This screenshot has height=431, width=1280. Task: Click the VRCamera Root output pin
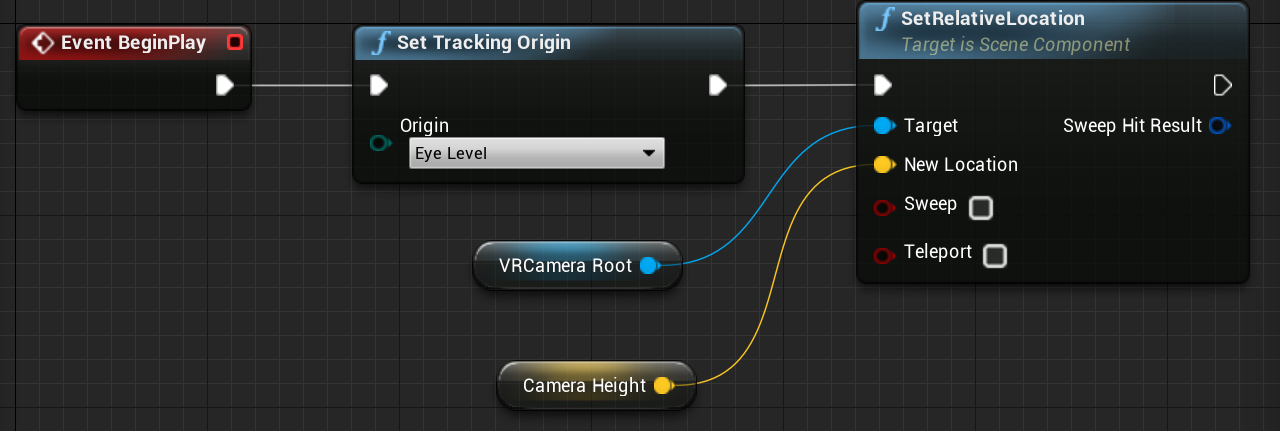(x=650, y=266)
